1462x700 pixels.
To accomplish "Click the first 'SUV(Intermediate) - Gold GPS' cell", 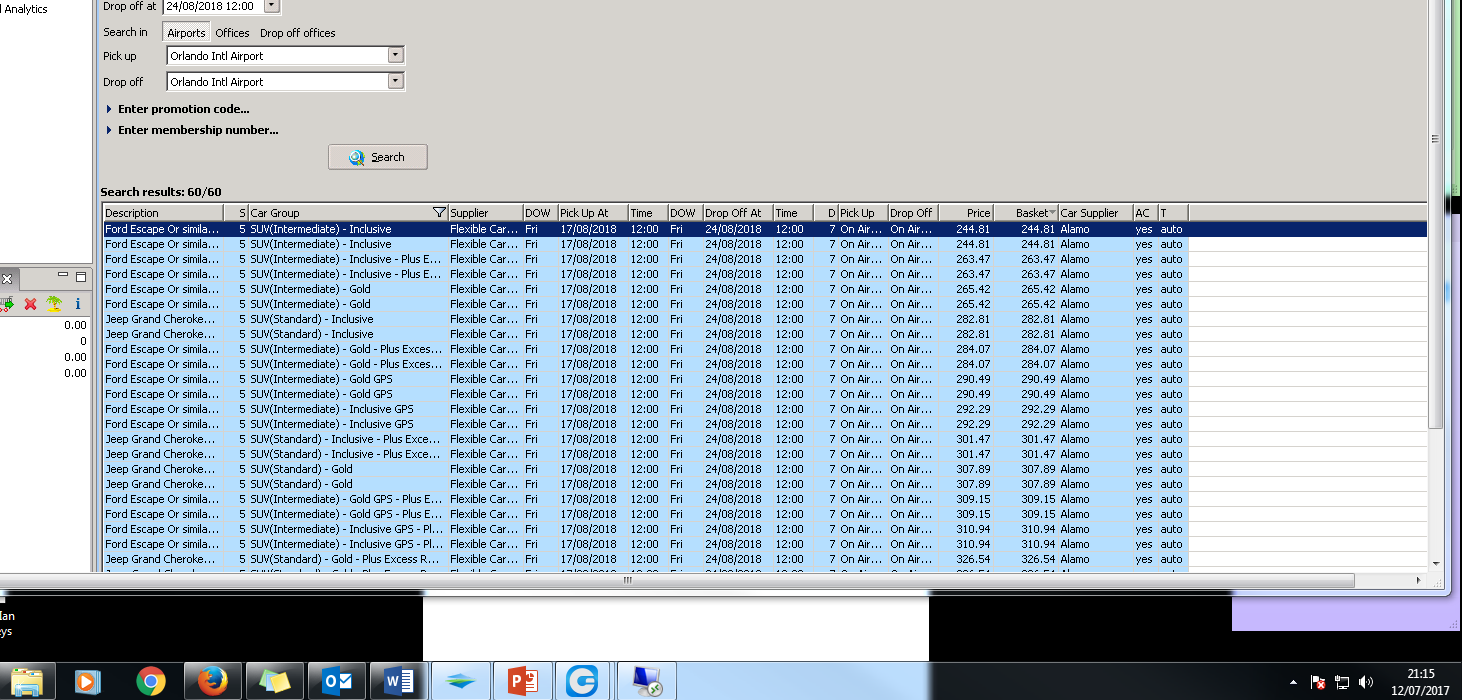I will coord(348,379).
